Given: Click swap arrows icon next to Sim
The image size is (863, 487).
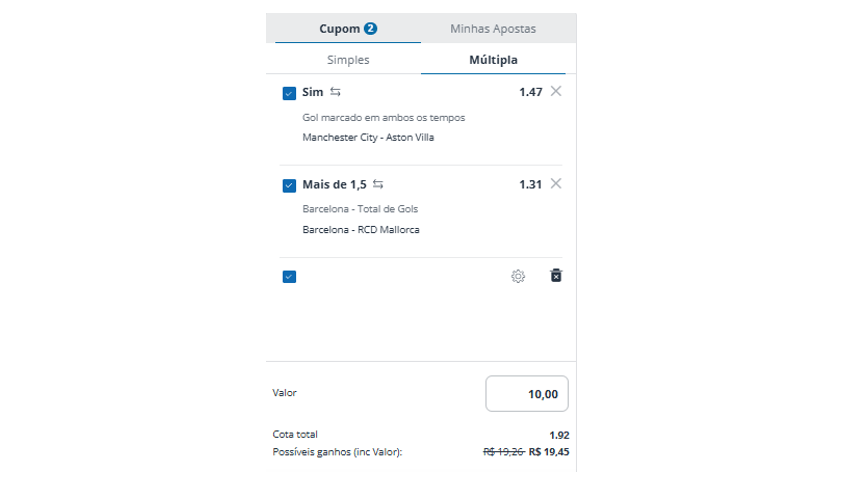Looking at the screenshot, I should point(336,92).
